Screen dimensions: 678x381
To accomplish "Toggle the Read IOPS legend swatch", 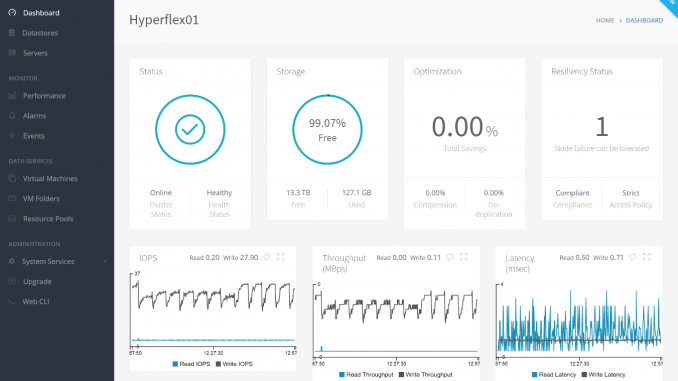I will click(175, 364).
